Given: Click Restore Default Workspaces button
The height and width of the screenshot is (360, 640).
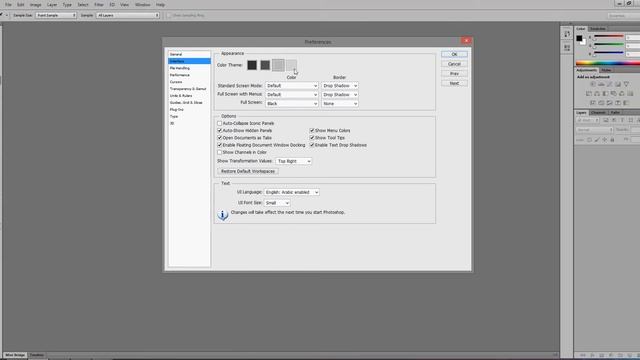Looking at the screenshot, I should [x=248, y=171].
